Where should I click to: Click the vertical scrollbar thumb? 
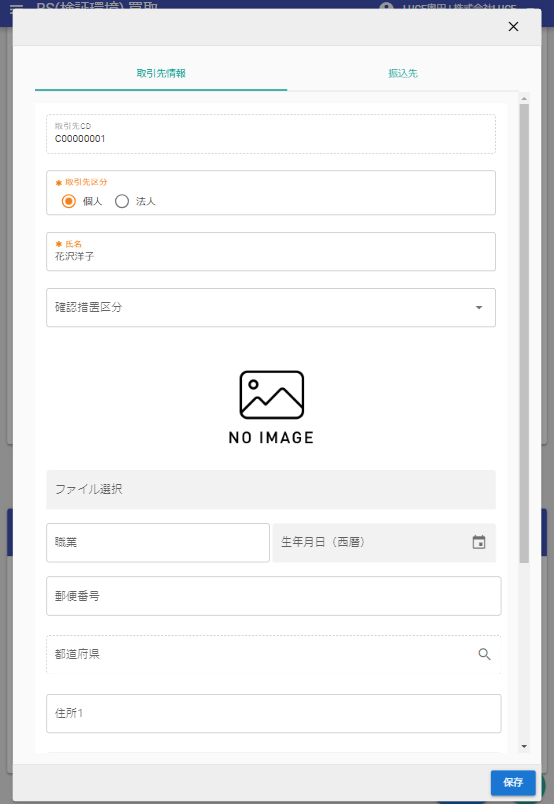(524, 333)
